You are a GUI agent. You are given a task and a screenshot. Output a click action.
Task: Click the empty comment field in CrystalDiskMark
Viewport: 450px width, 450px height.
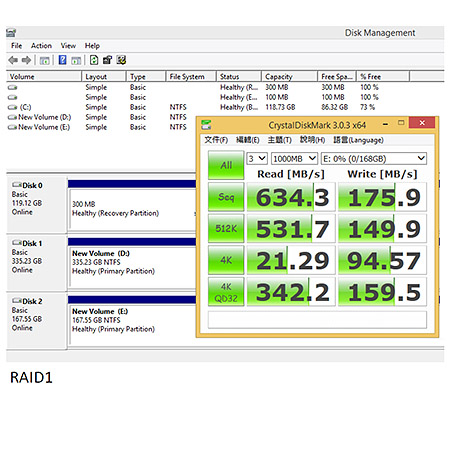[x=317, y=320]
